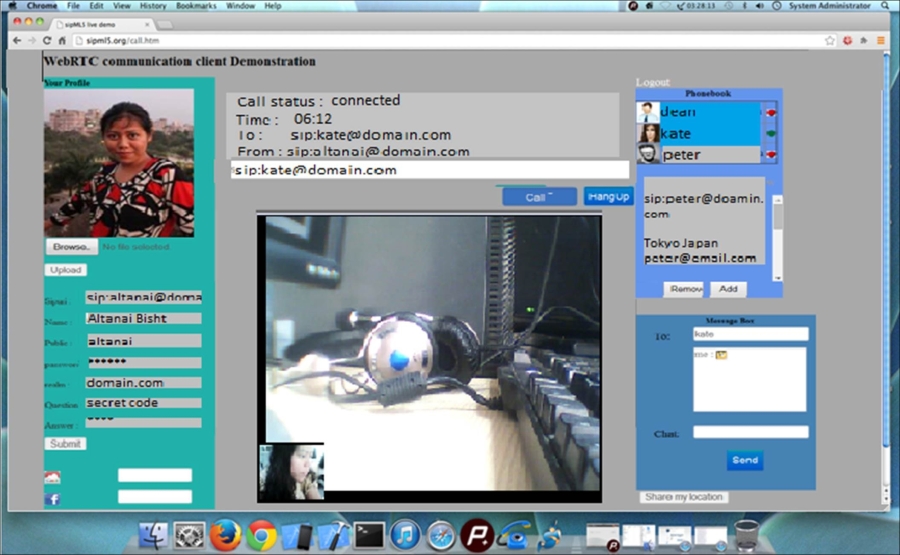900x555 pixels.
Task: Click the message To field with kate
Action: click(750, 334)
